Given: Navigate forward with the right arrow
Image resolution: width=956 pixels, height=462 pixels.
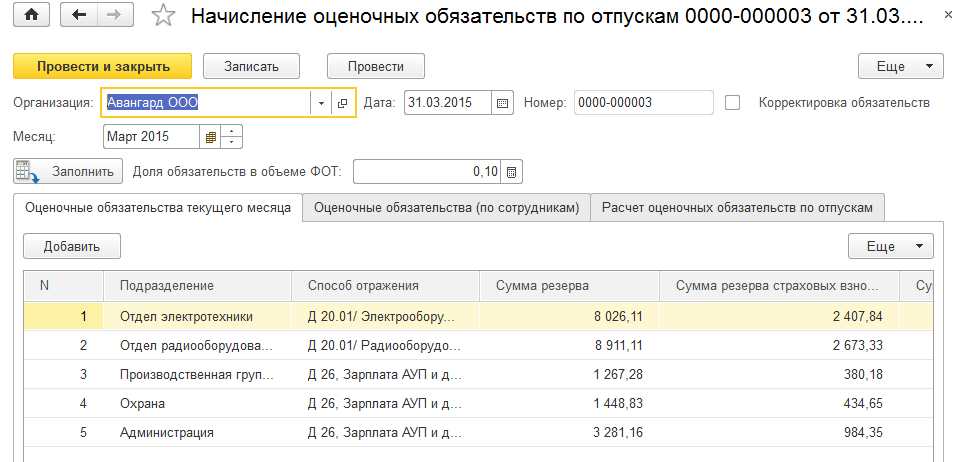Looking at the screenshot, I should (113, 16).
